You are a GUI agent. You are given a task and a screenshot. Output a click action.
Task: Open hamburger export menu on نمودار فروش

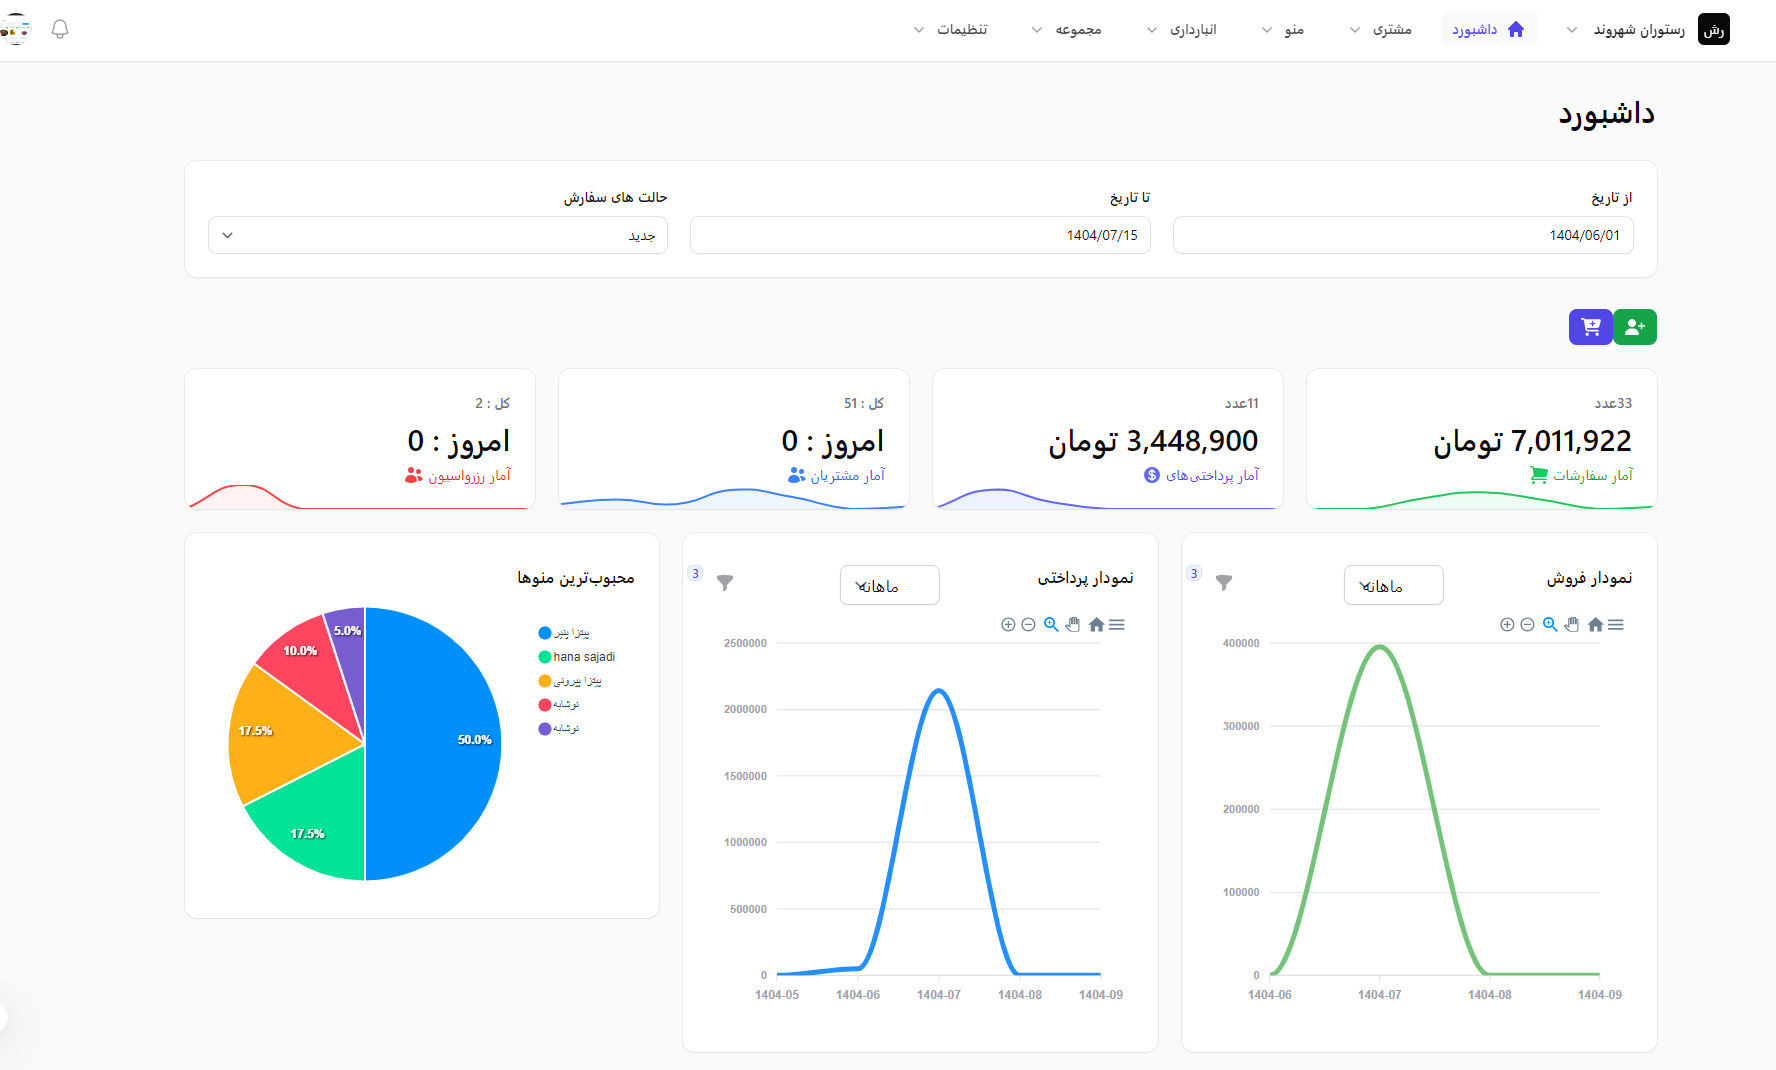click(1616, 625)
